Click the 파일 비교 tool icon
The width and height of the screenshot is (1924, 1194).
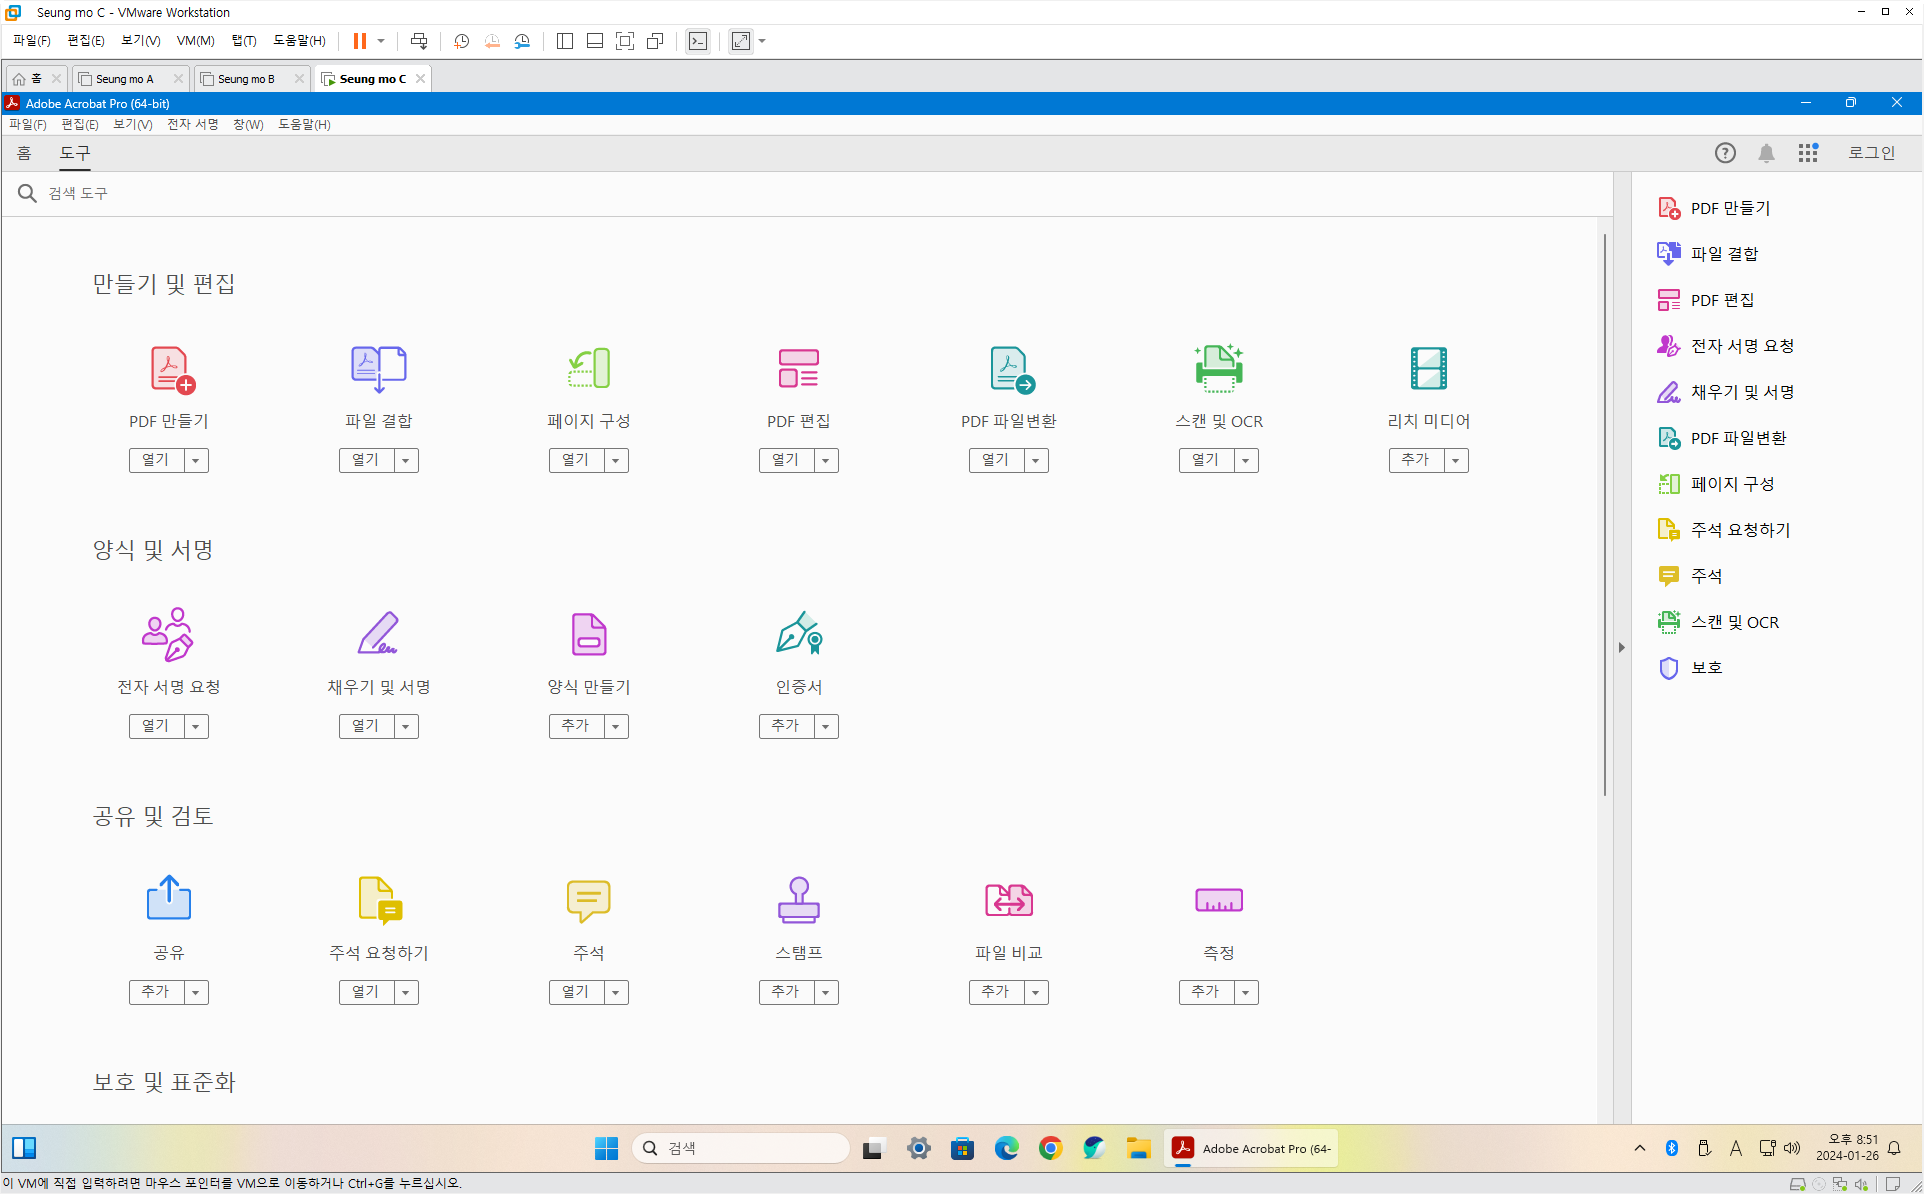click(x=1008, y=900)
